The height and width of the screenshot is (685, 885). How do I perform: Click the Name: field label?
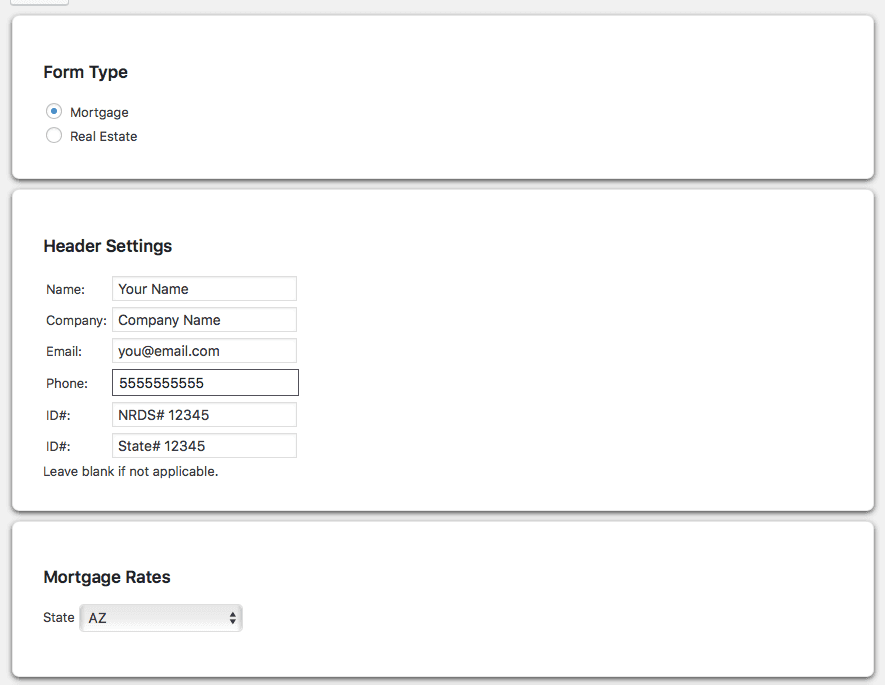[x=65, y=289]
